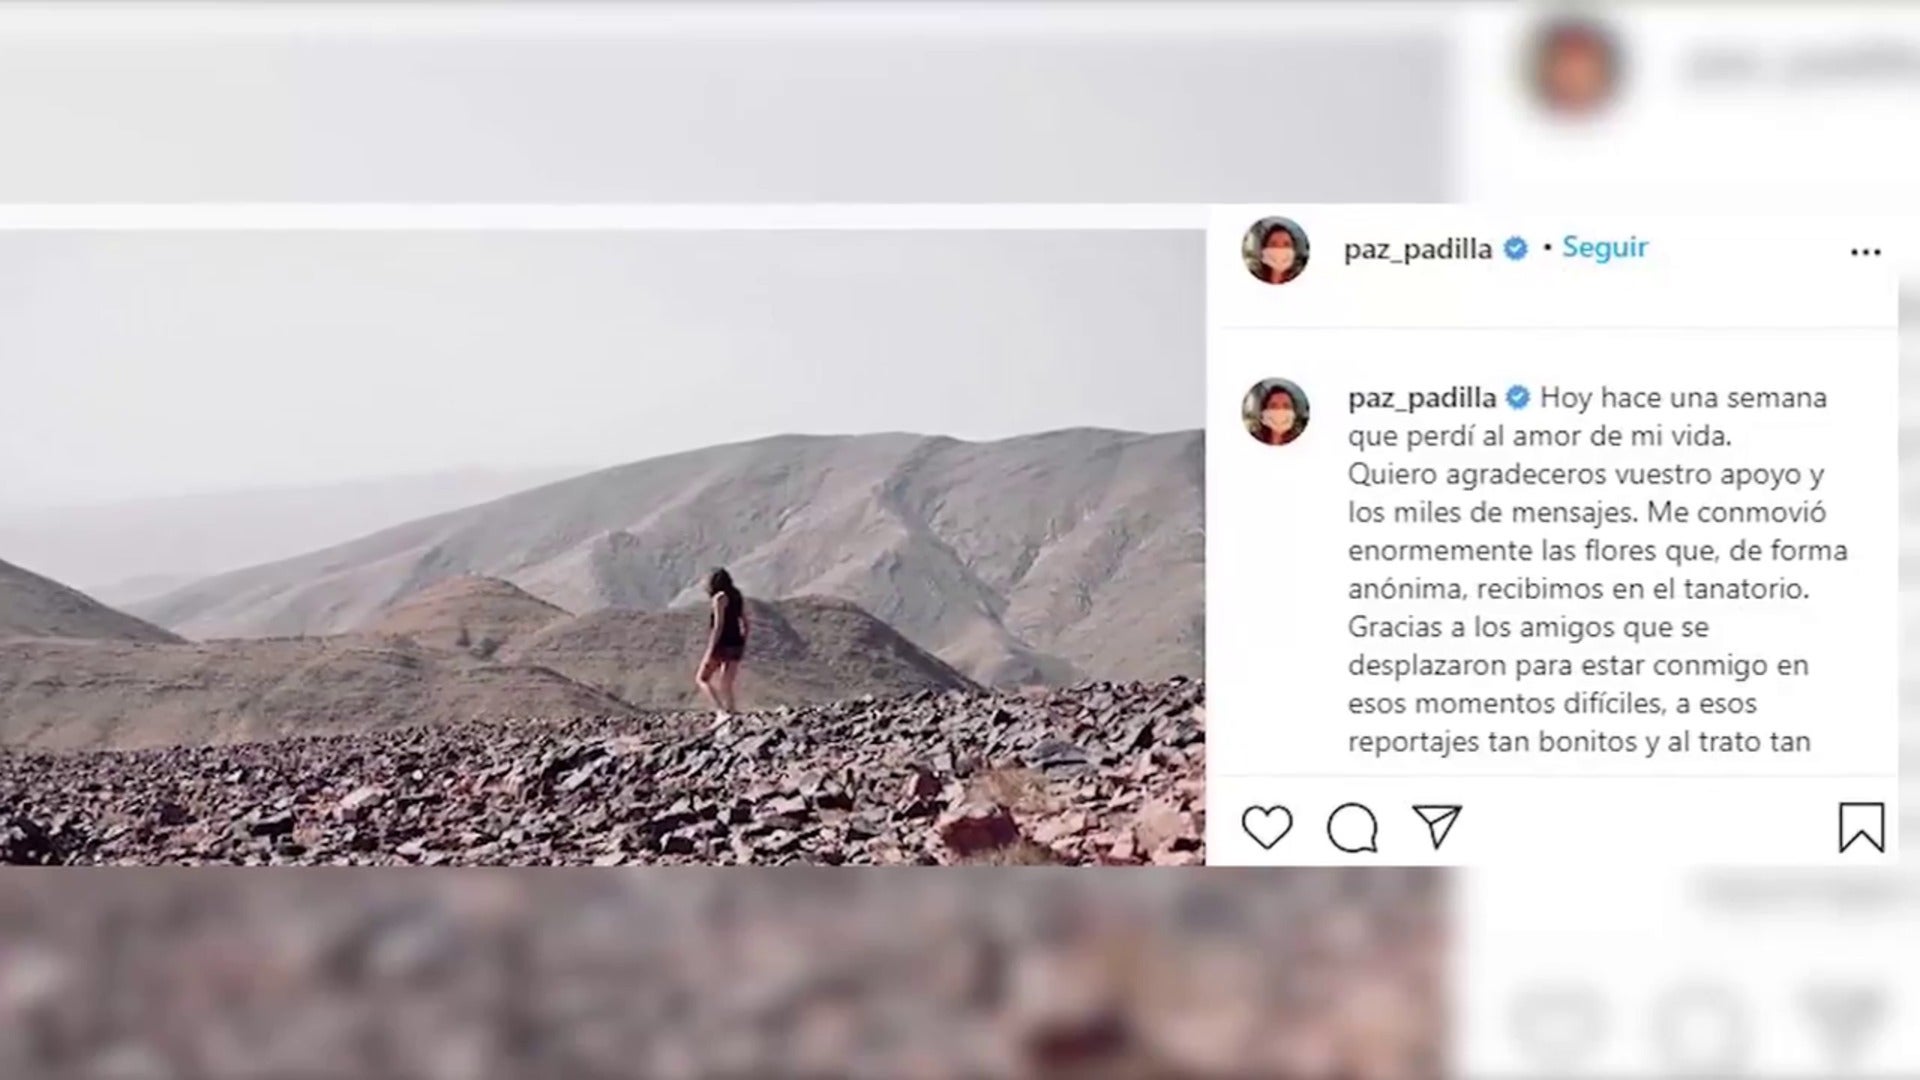Screen dimensions: 1920x1080
Task: Like the post with the heart icon
Action: (x=1267, y=827)
